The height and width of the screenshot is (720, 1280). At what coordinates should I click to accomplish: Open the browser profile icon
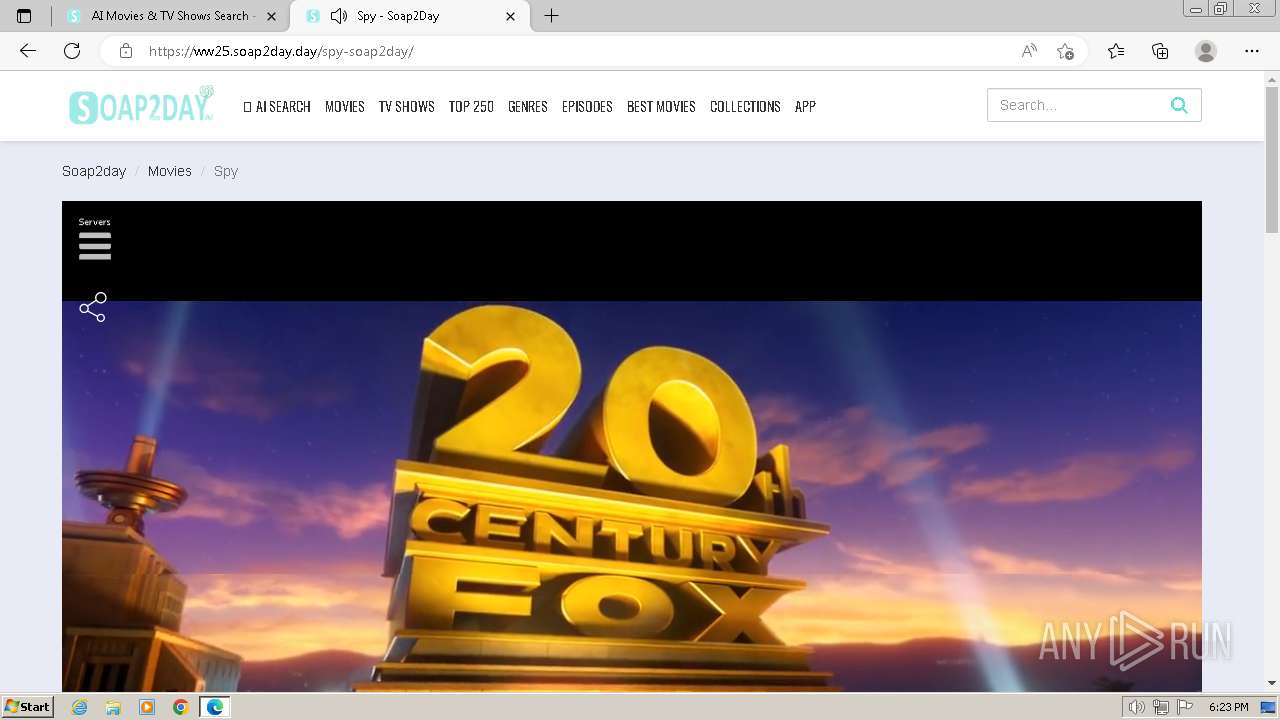point(1206,51)
